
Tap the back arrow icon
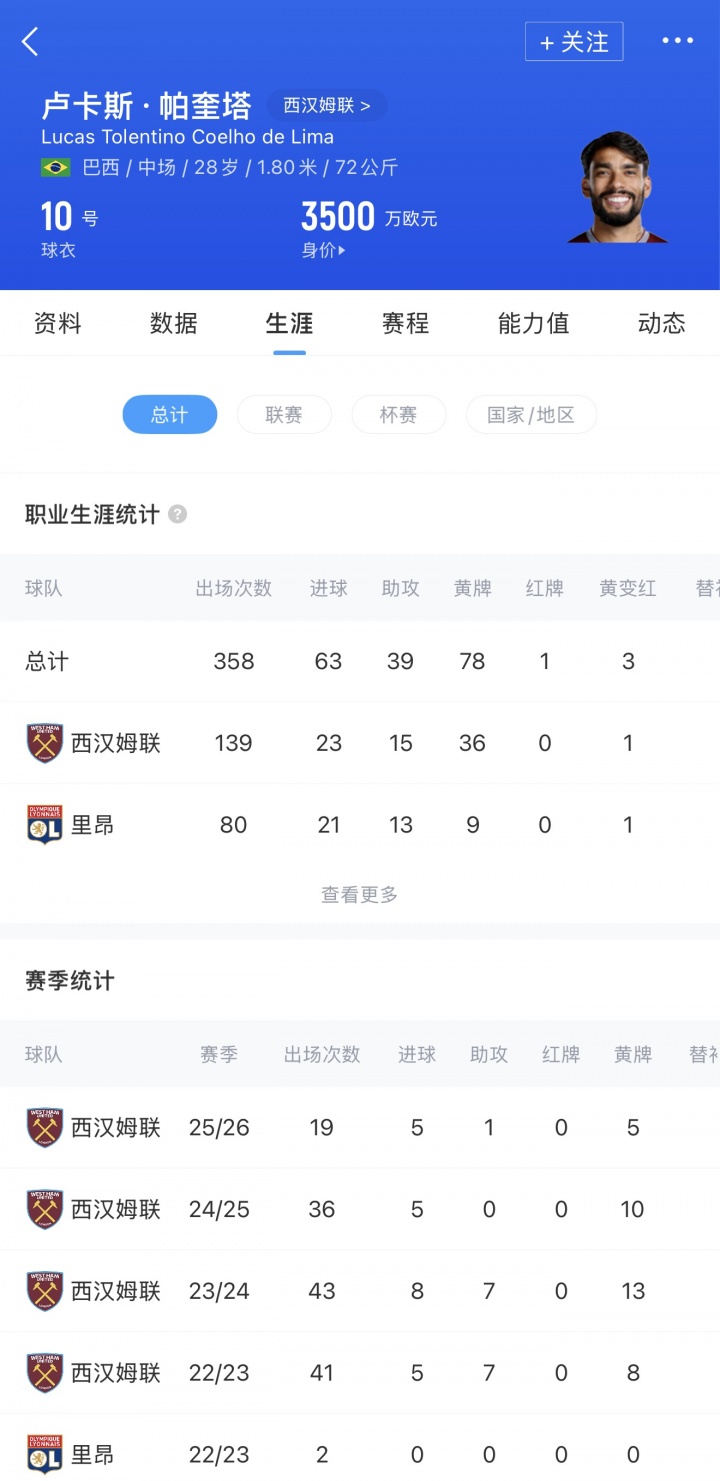31,42
